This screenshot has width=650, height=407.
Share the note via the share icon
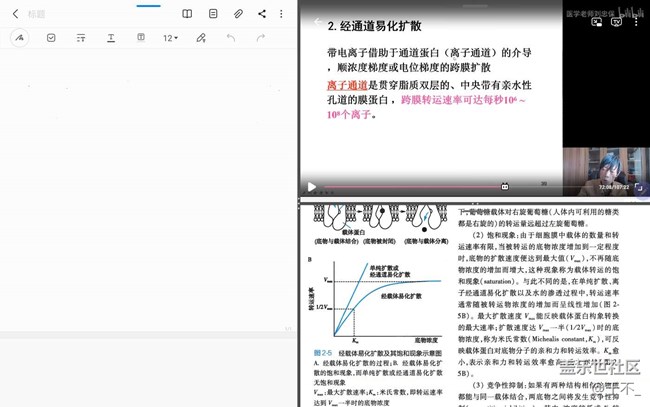pyautogui.click(x=262, y=14)
